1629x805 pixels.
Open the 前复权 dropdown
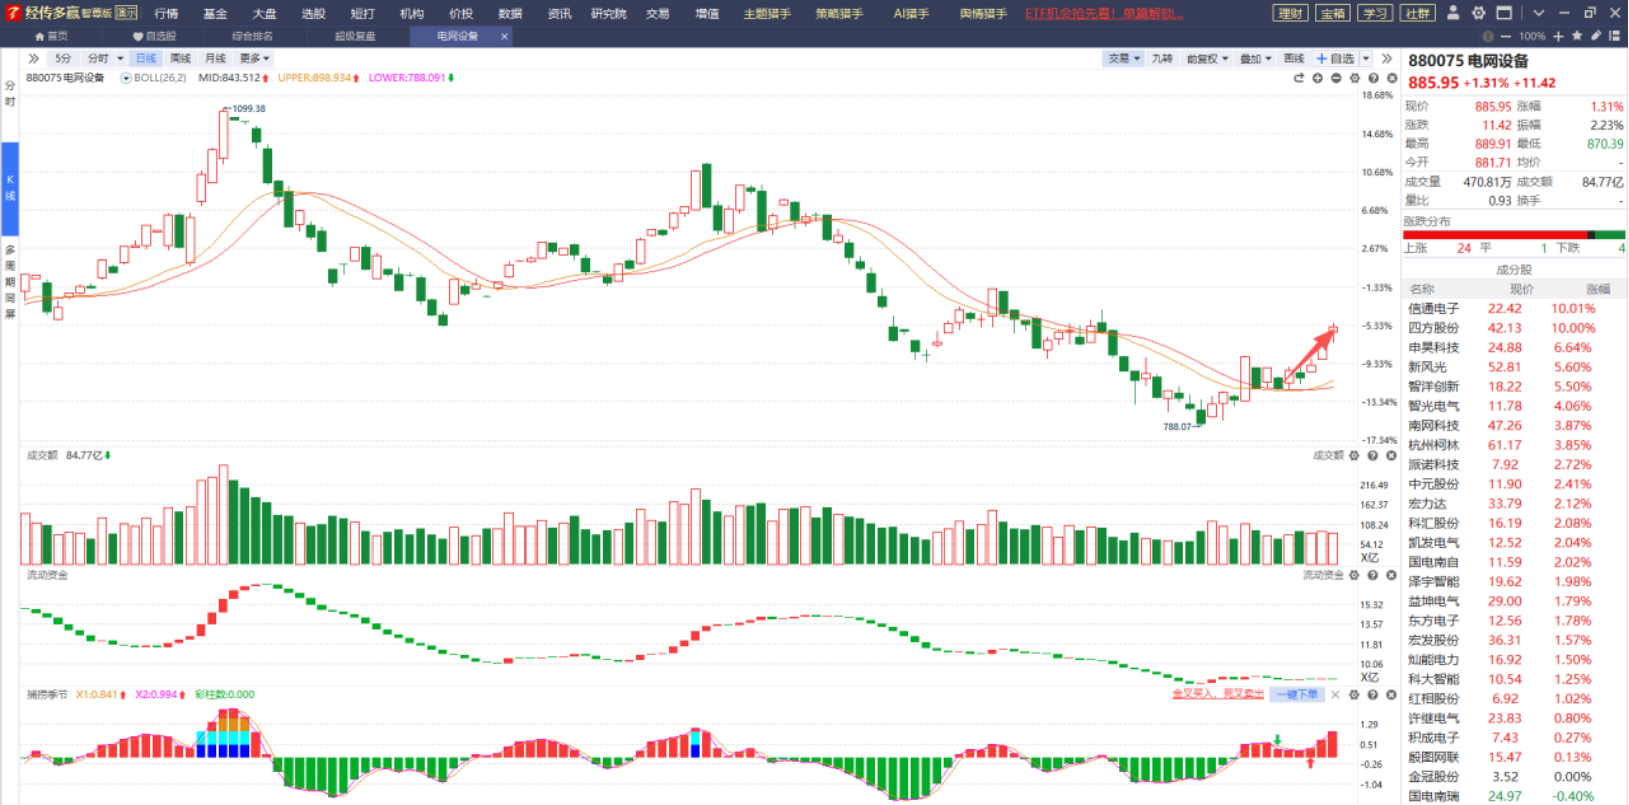coord(1207,59)
